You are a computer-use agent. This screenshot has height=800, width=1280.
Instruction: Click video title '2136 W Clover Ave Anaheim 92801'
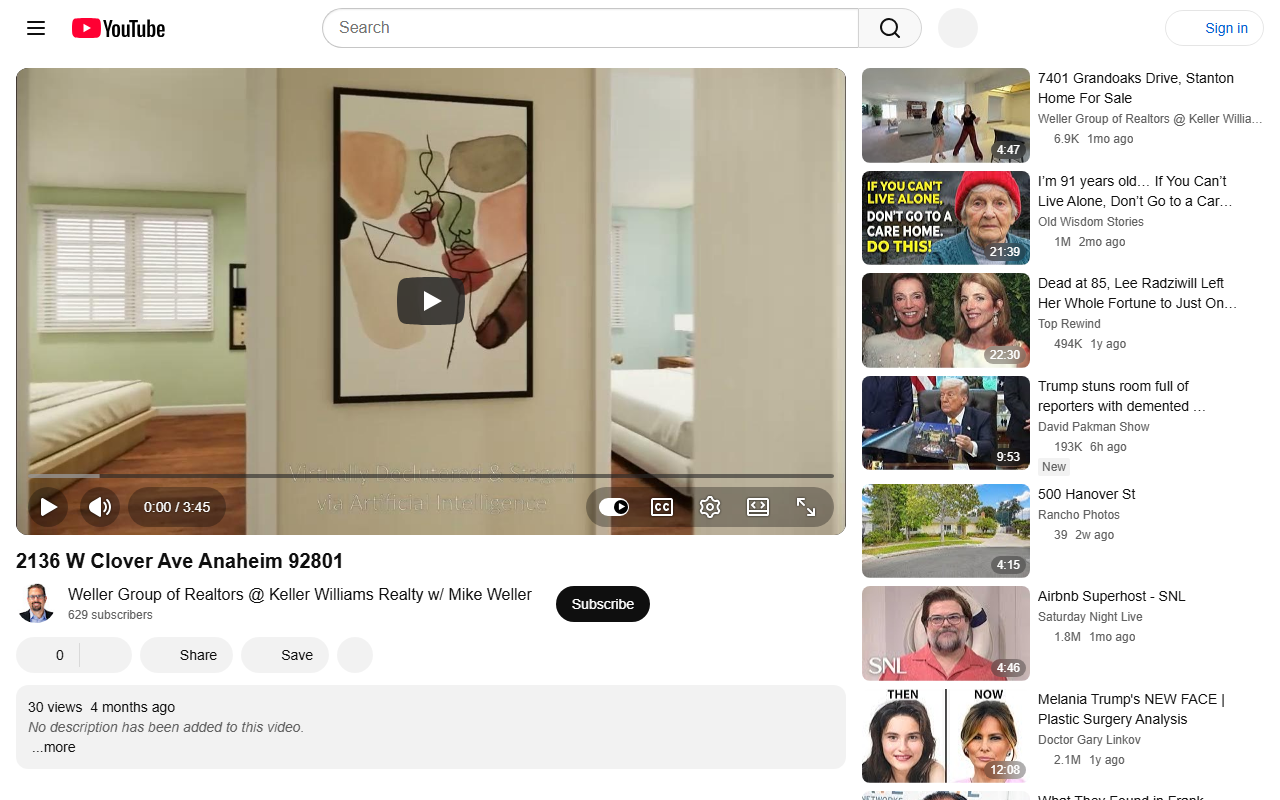click(179, 561)
